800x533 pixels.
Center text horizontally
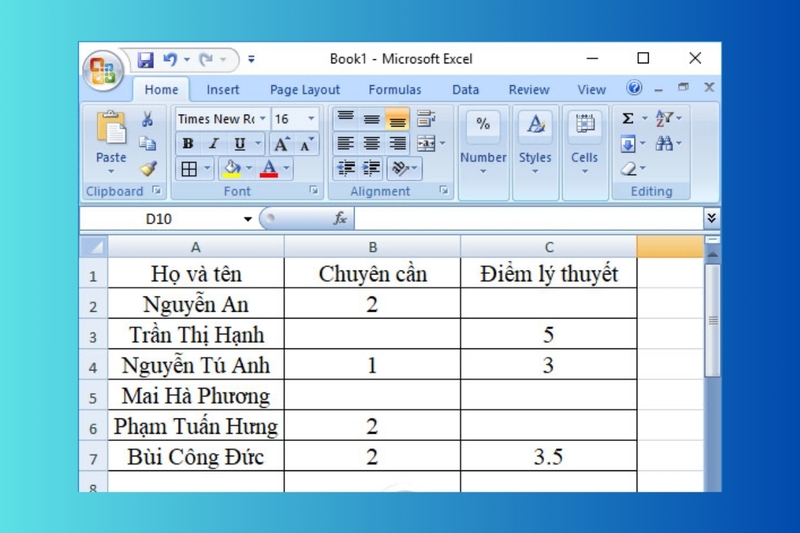pyautogui.click(x=371, y=143)
